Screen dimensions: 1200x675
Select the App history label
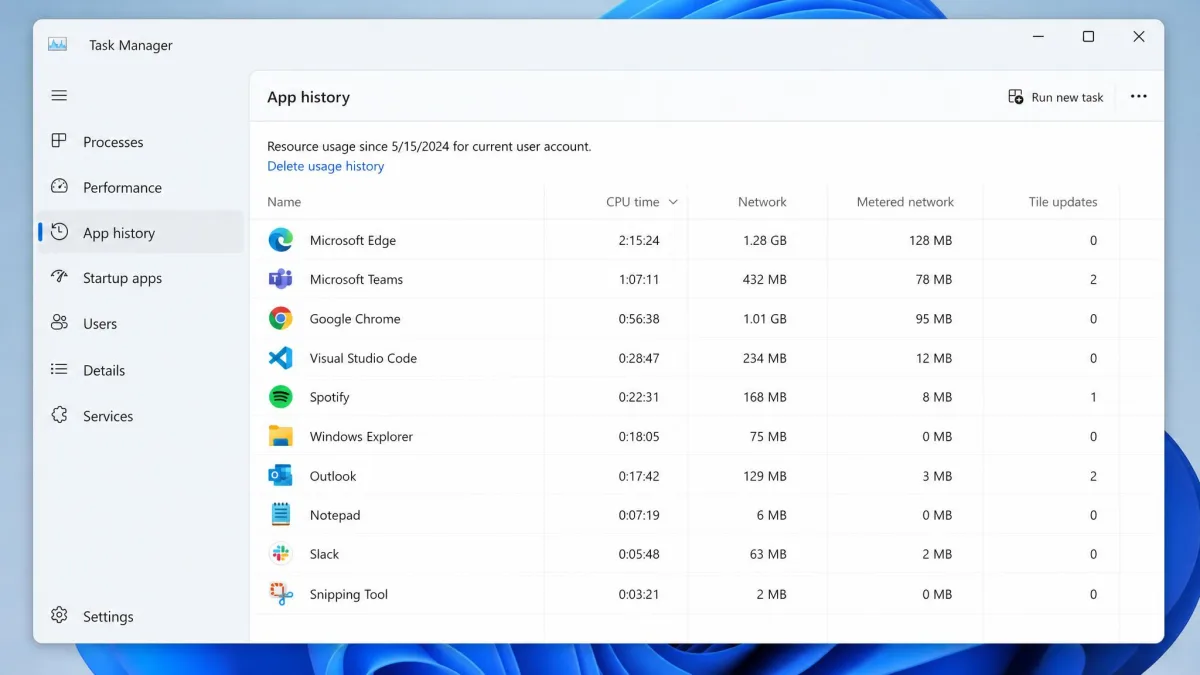(x=119, y=233)
